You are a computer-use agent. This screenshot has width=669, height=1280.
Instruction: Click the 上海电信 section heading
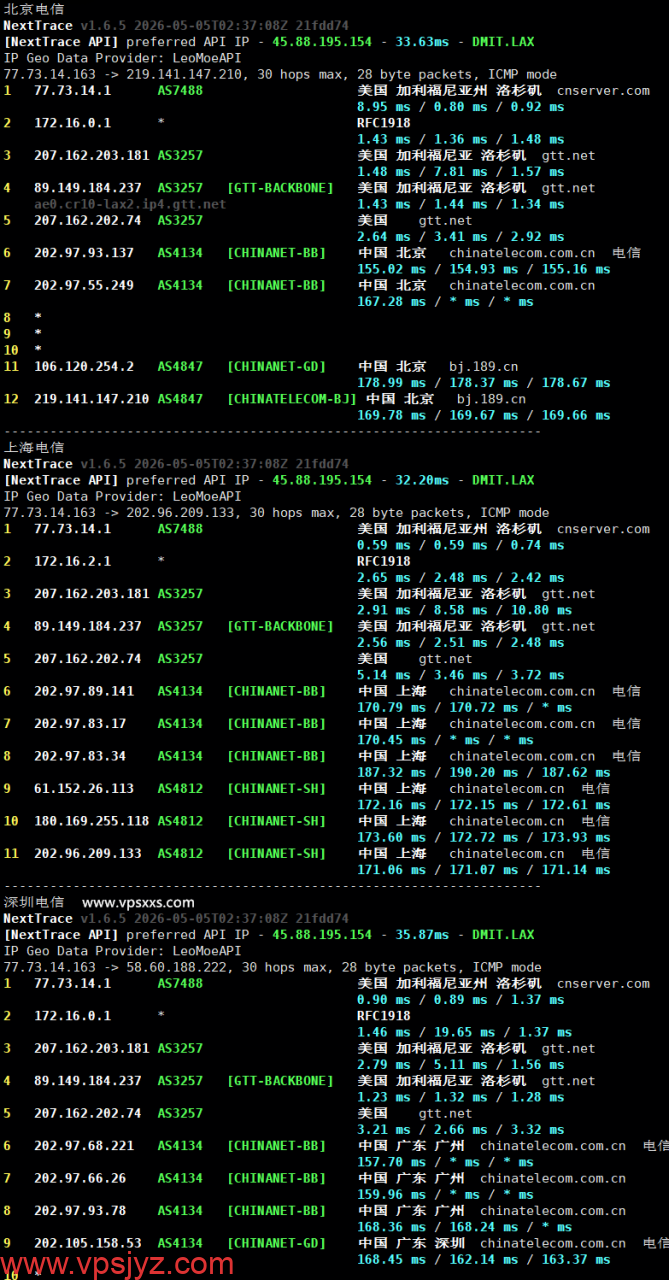point(33,447)
